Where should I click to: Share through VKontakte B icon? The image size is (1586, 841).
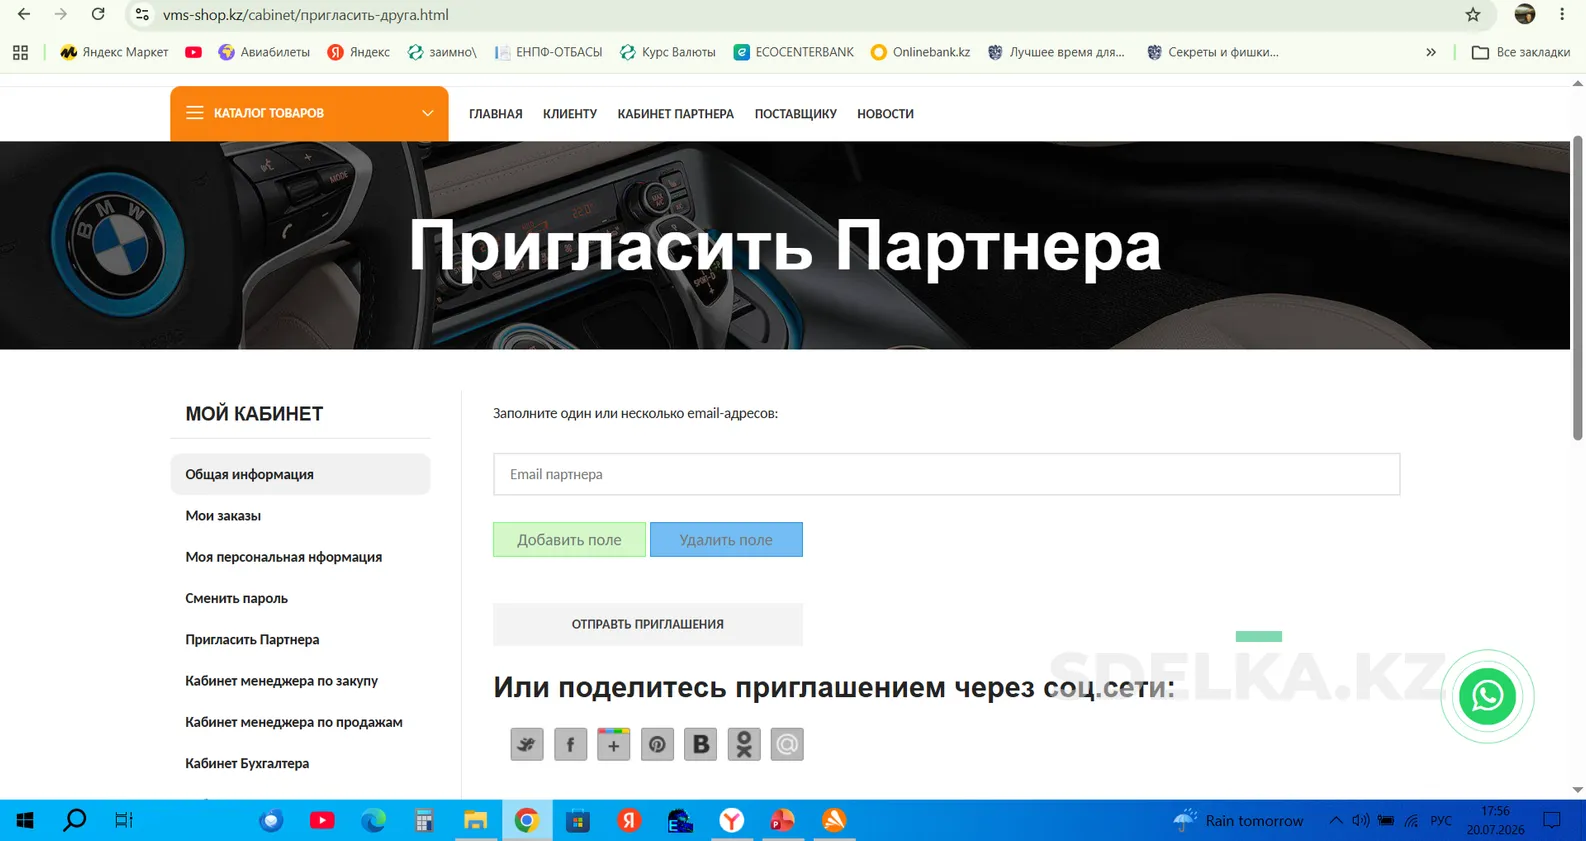[700, 744]
